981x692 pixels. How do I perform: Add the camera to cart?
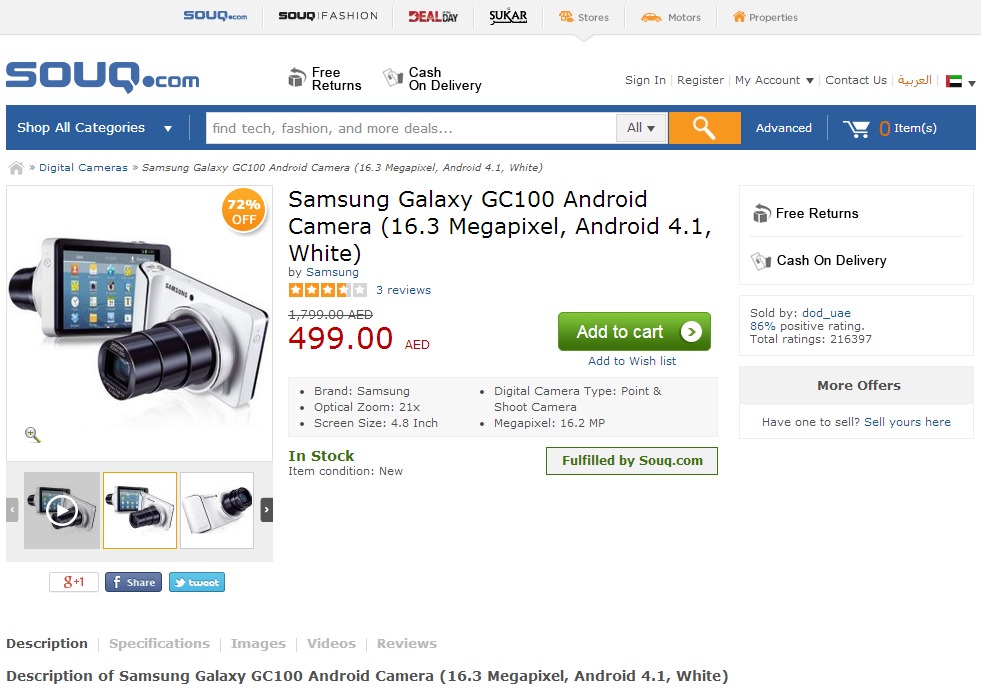click(634, 332)
